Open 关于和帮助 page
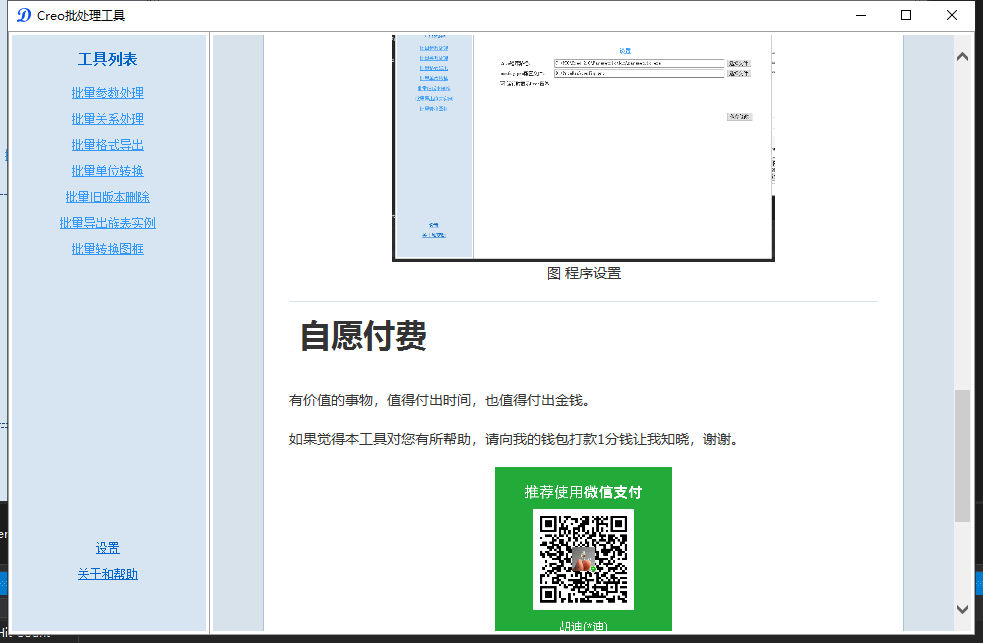This screenshot has height=643, width=983. coord(107,574)
